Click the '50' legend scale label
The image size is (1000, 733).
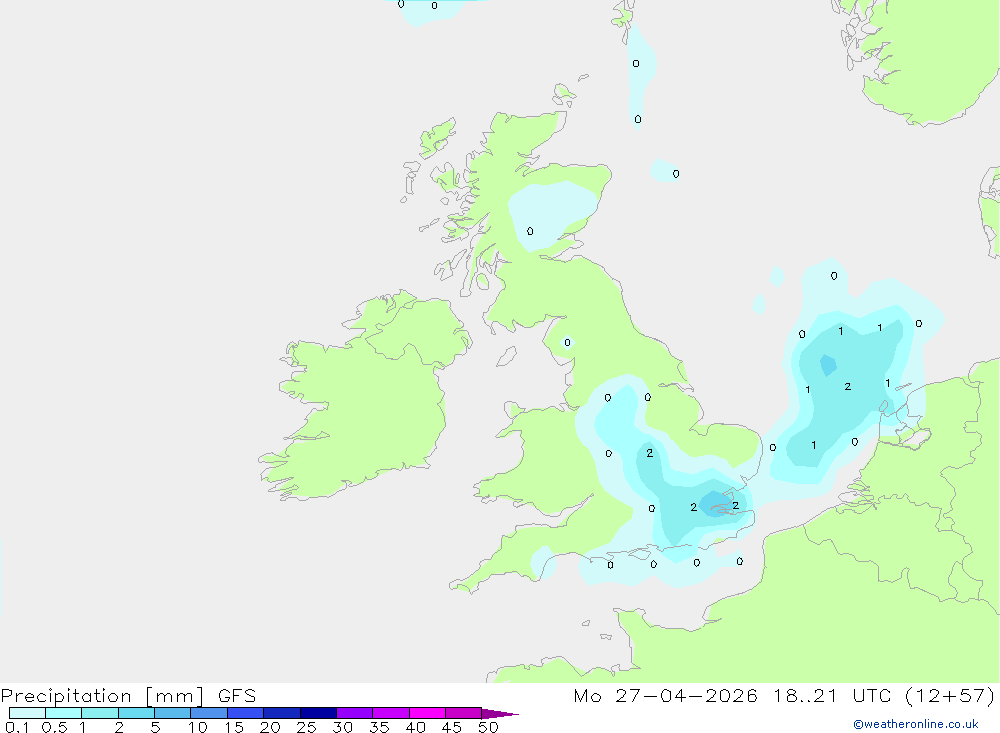tap(488, 727)
